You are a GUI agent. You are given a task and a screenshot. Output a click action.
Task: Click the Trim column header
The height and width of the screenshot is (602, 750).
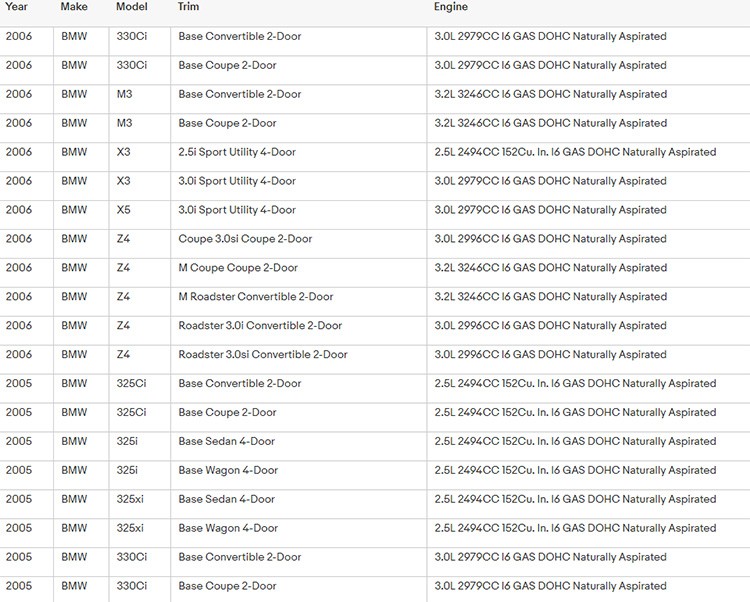188,7
